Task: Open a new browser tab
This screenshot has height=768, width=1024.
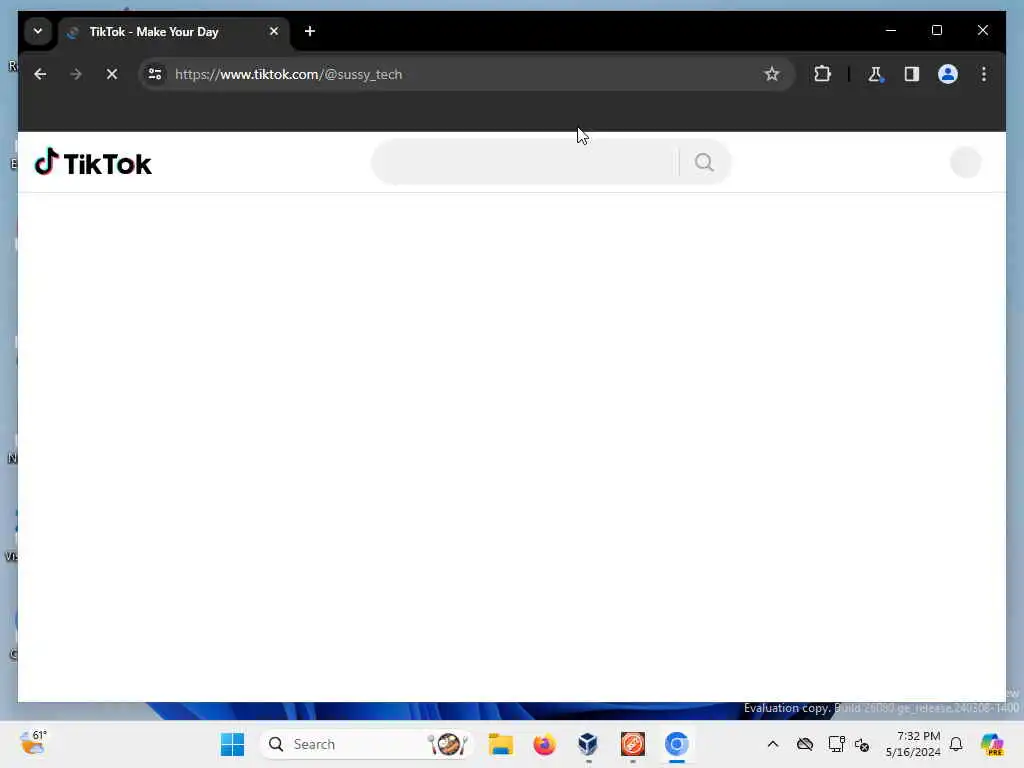Action: click(x=310, y=31)
